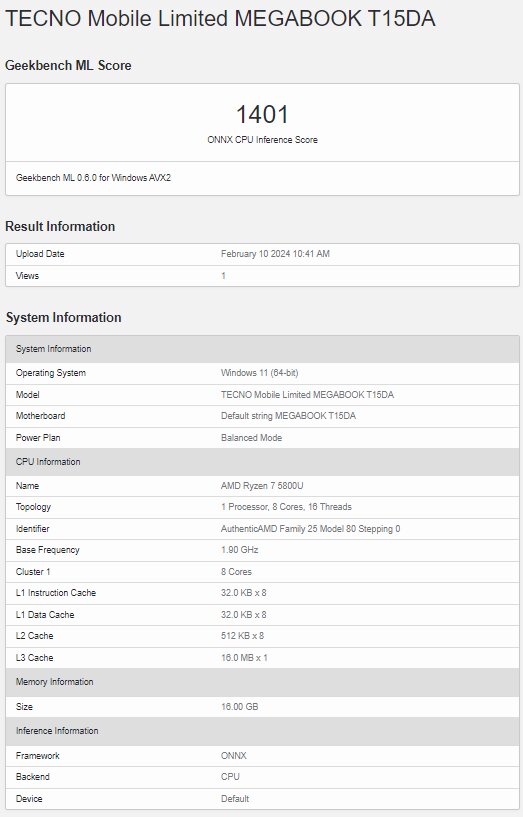523x817 pixels.
Task: Click the System Information section header row
Action: [x=262, y=349]
